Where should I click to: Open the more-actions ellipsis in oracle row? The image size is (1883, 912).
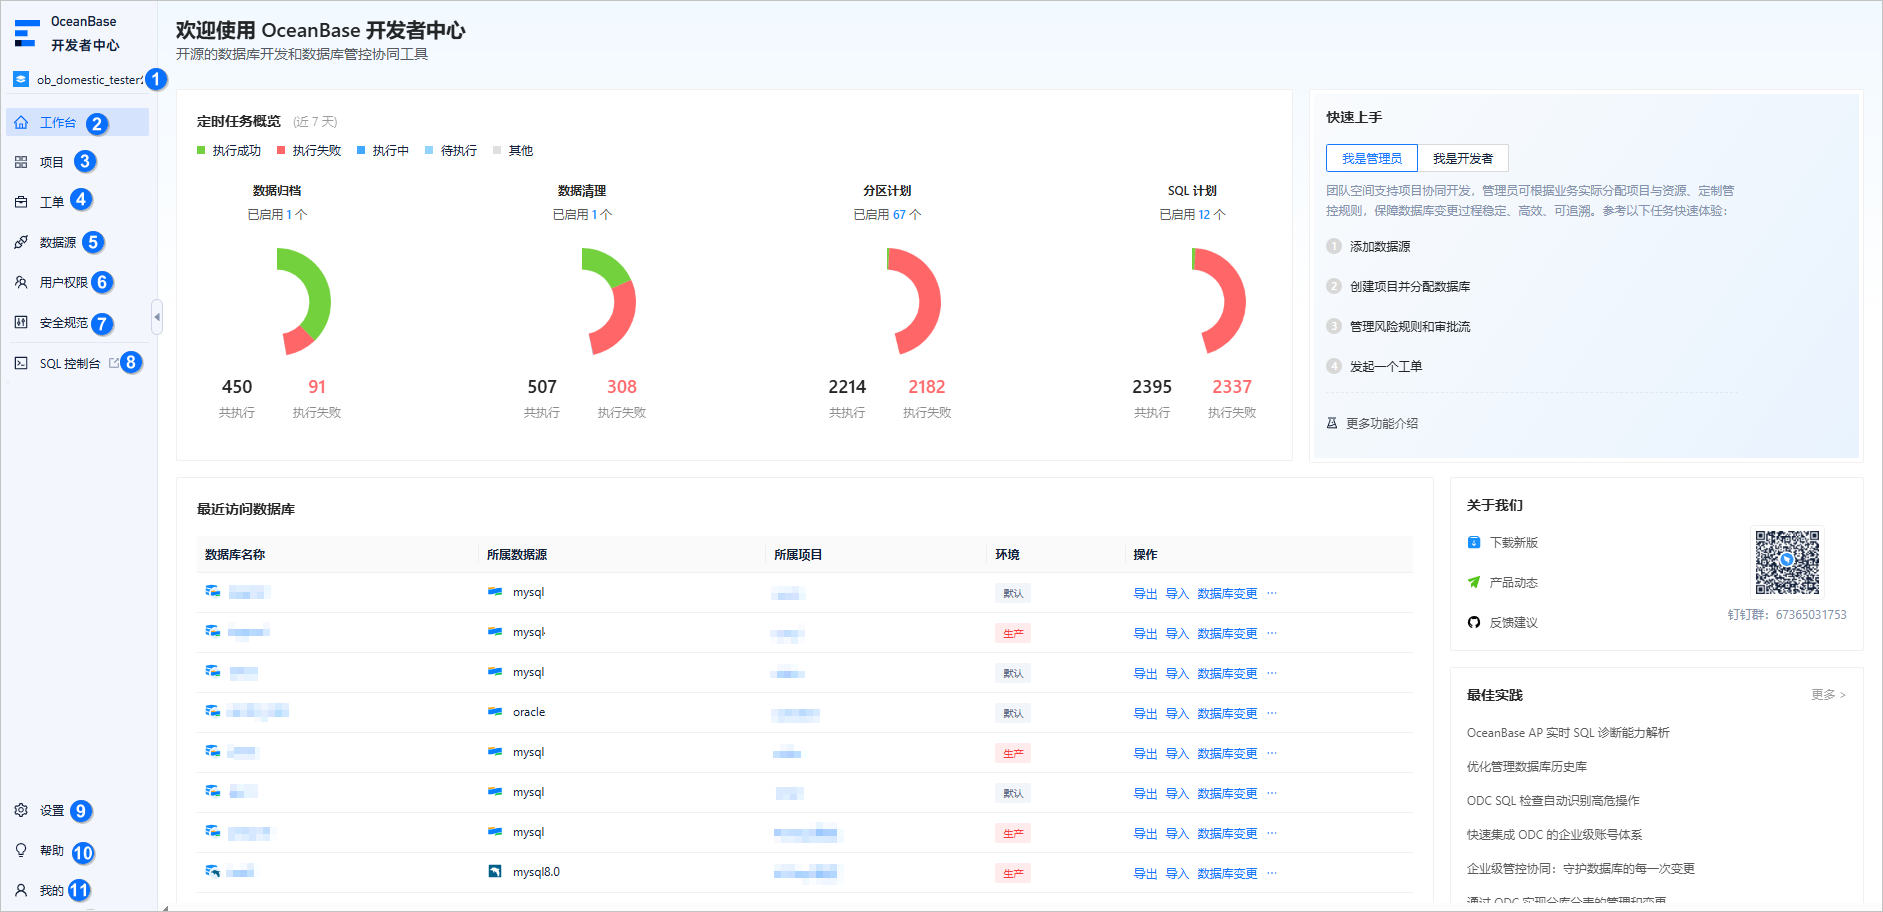(1272, 713)
